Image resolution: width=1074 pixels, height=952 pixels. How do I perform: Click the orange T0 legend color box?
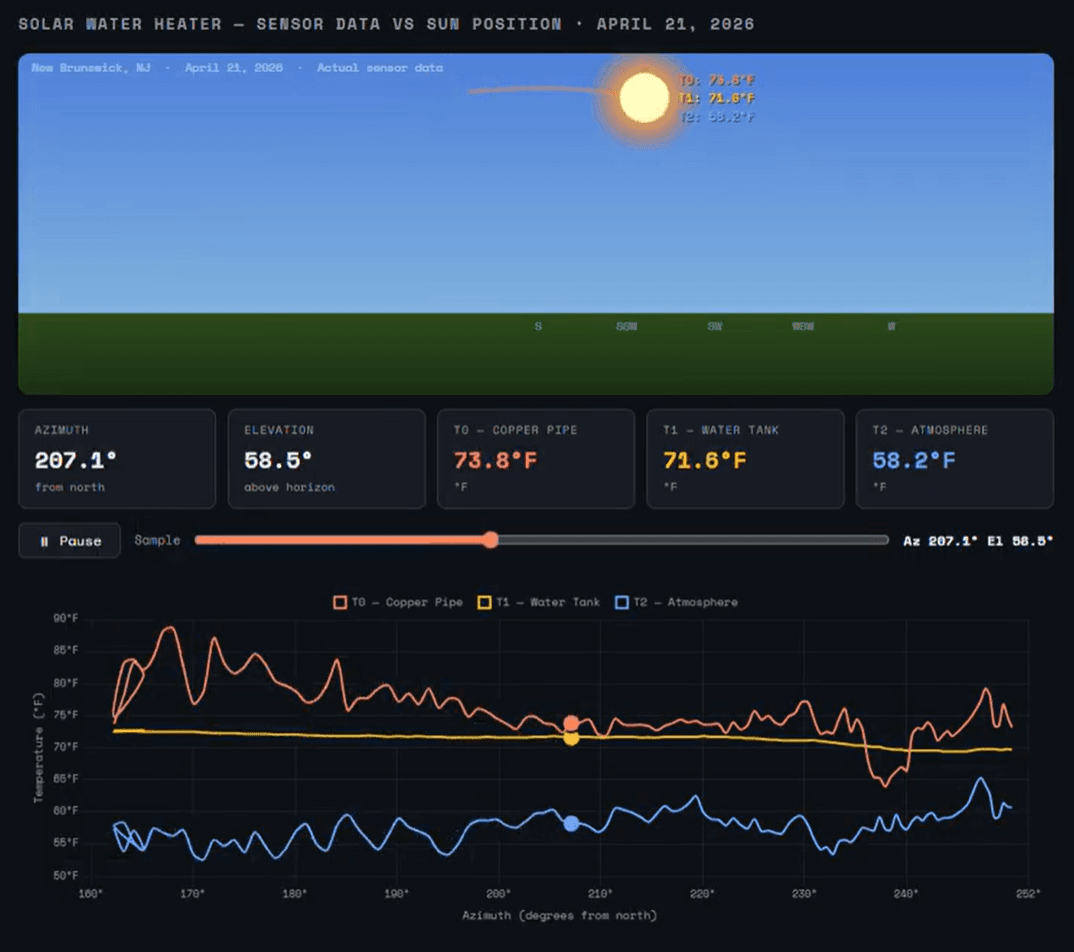point(340,602)
